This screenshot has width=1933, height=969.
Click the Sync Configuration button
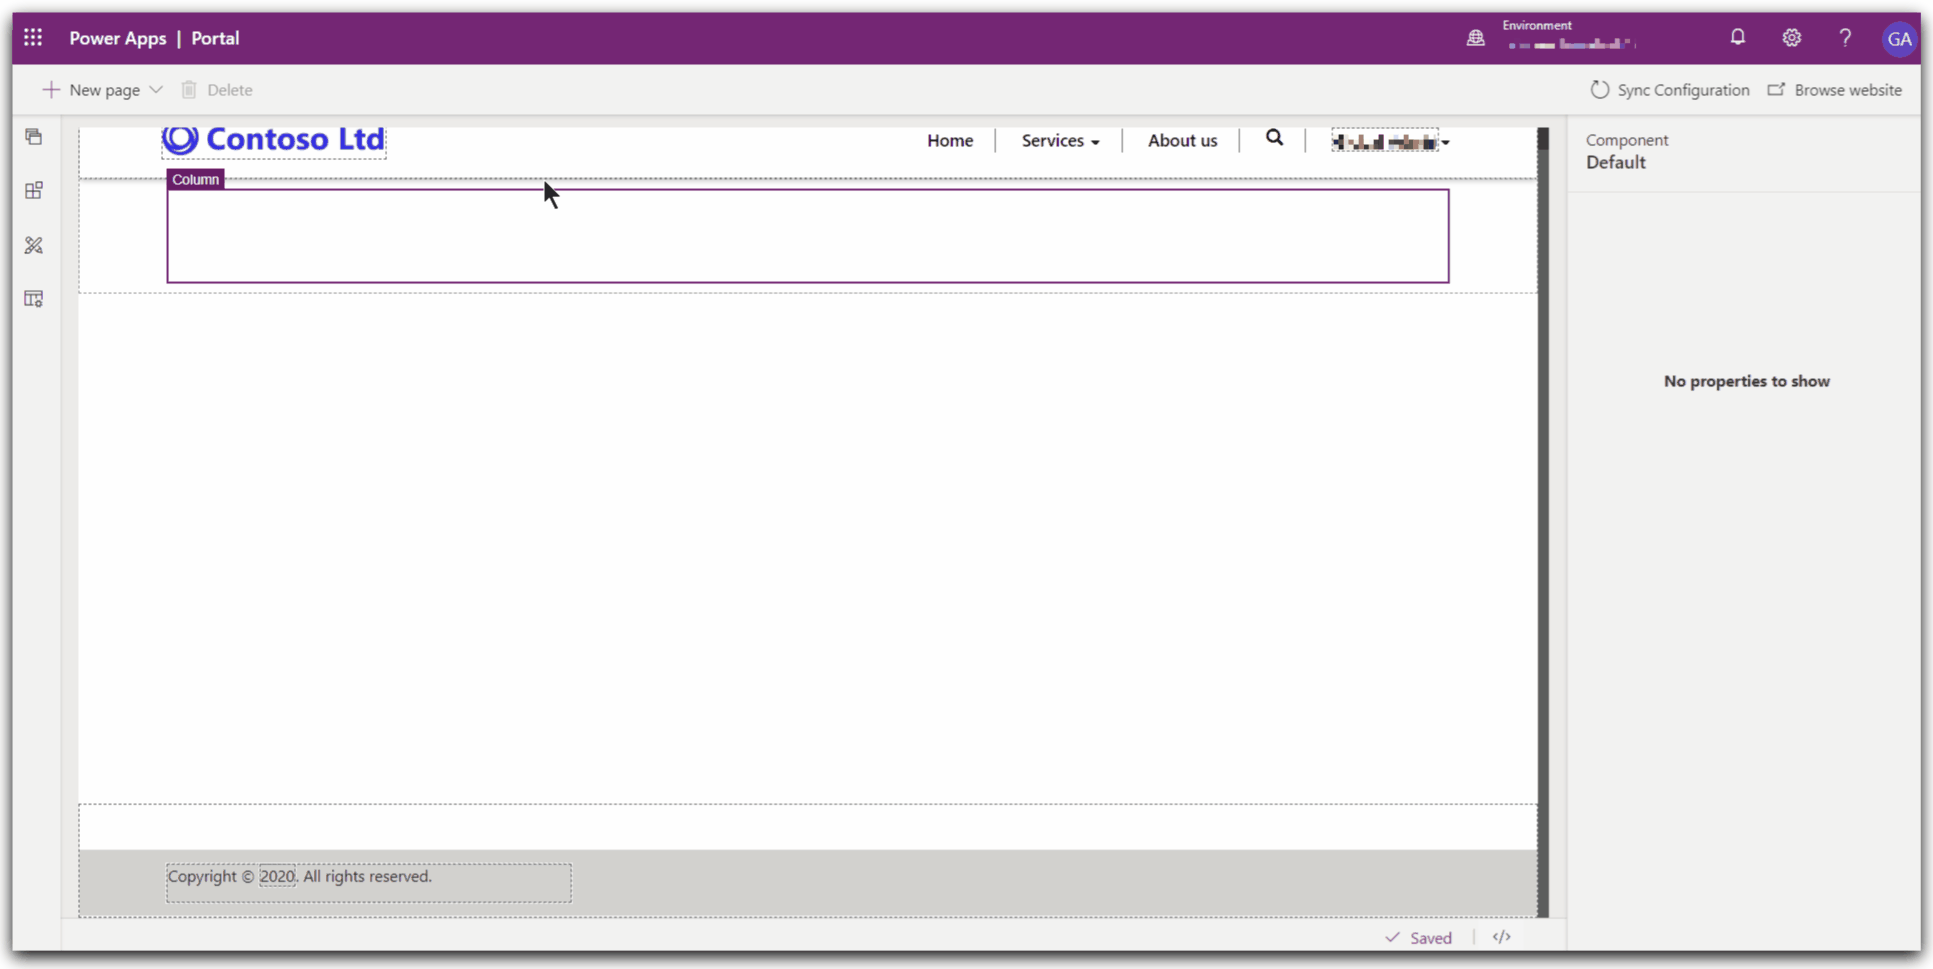tap(1670, 90)
